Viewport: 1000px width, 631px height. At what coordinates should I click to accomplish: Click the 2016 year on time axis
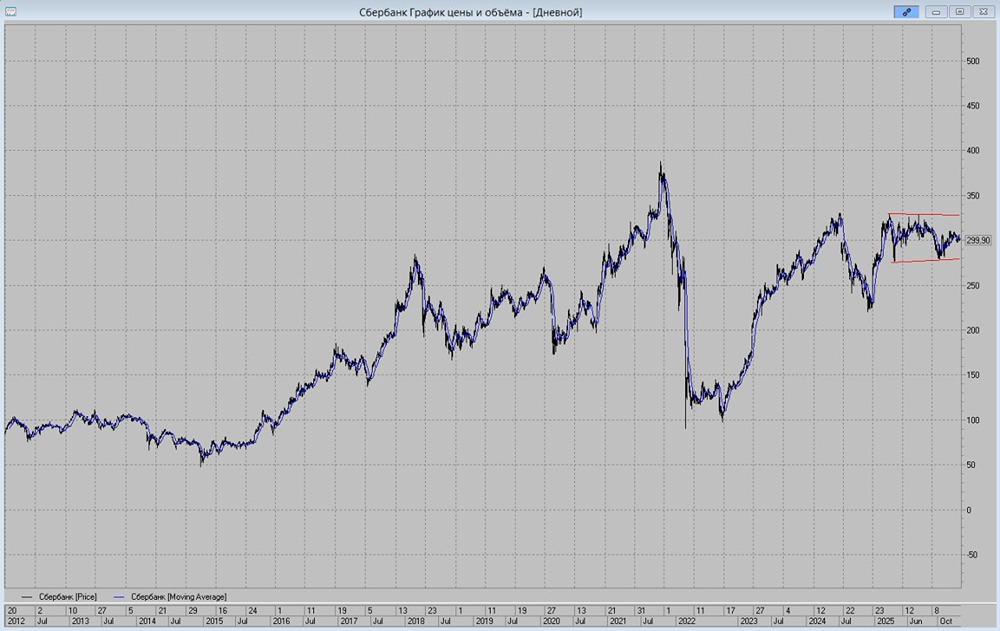click(x=281, y=621)
